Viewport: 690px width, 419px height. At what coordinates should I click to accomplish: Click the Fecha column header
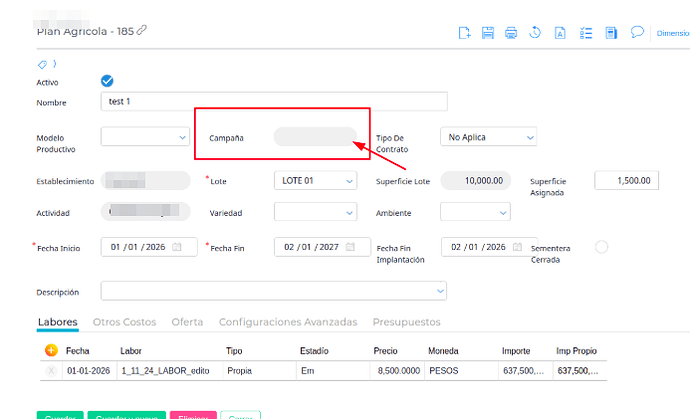(77, 351)
